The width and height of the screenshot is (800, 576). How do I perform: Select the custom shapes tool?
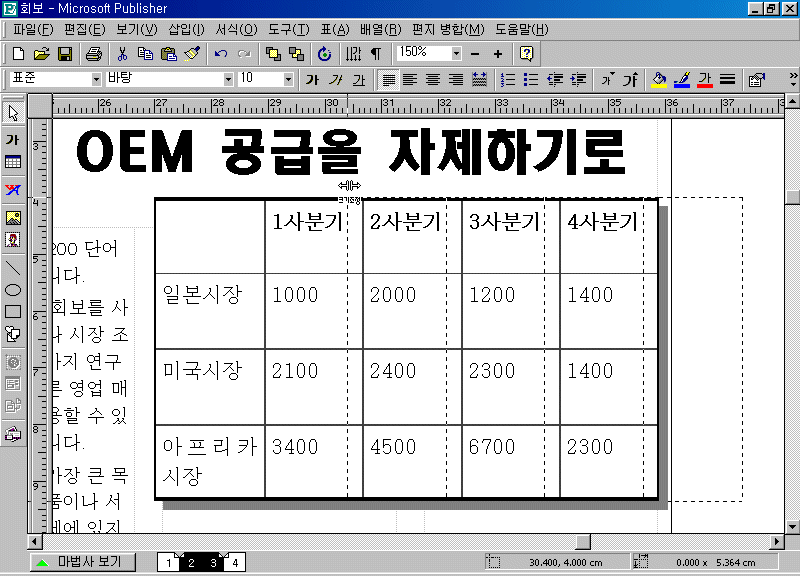point(13,335)
